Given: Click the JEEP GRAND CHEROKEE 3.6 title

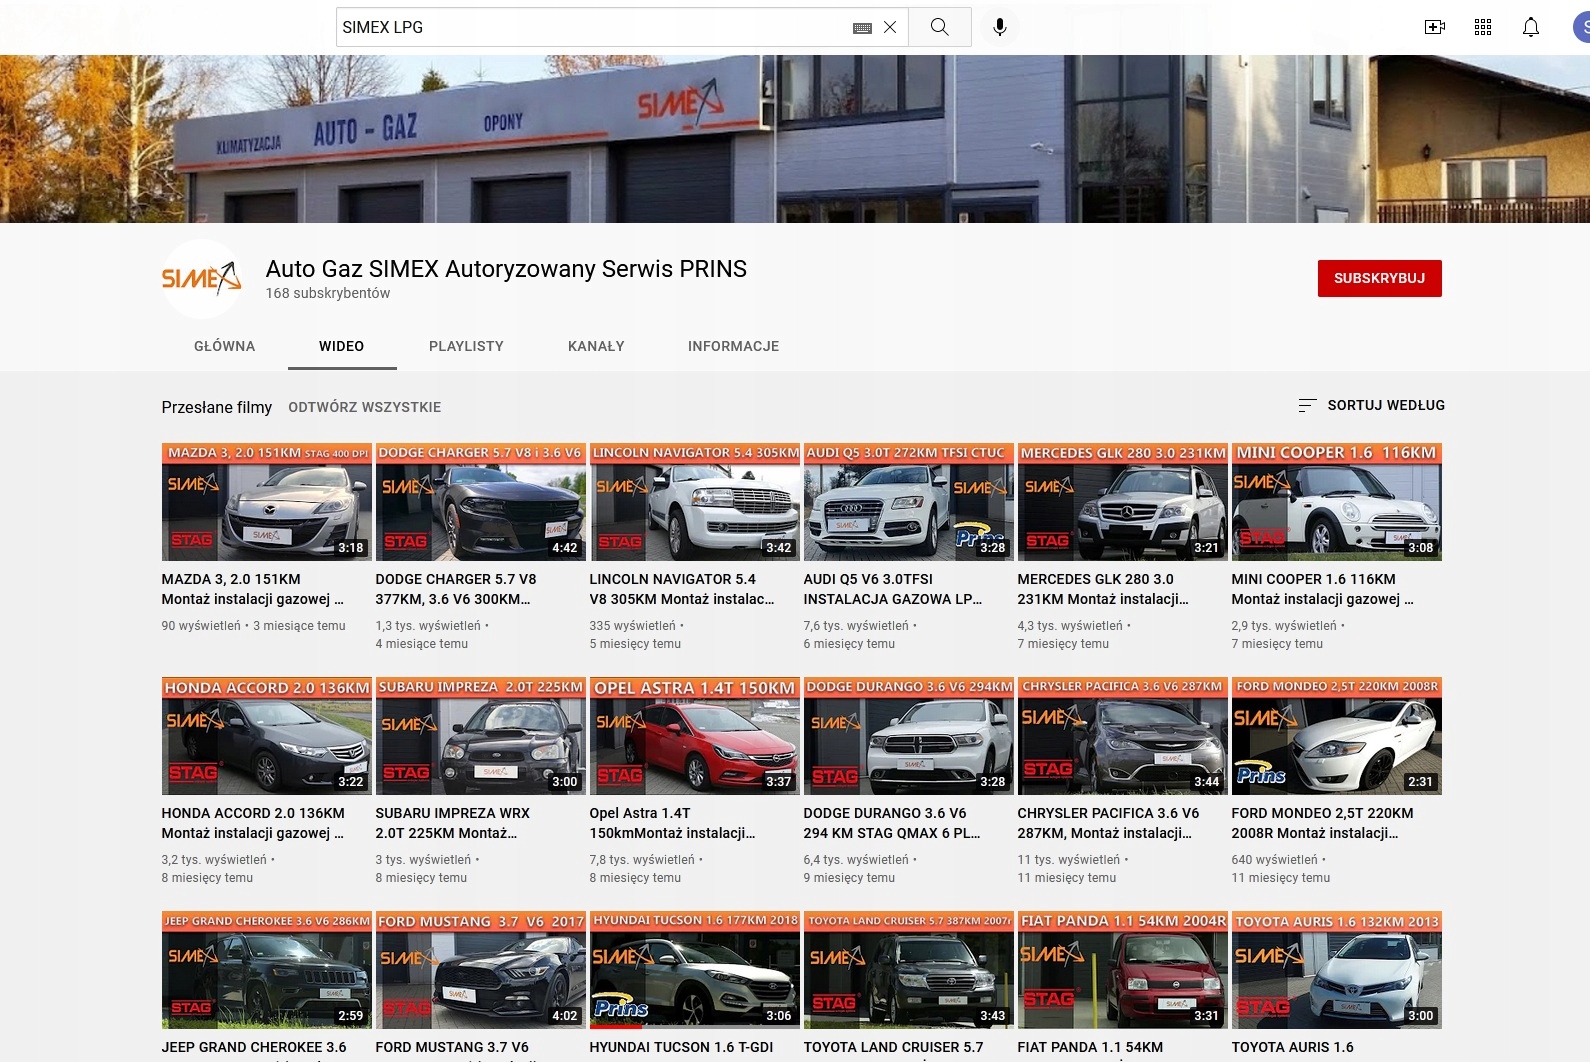Looking at the screenshot, I should tap(254, 1047).
